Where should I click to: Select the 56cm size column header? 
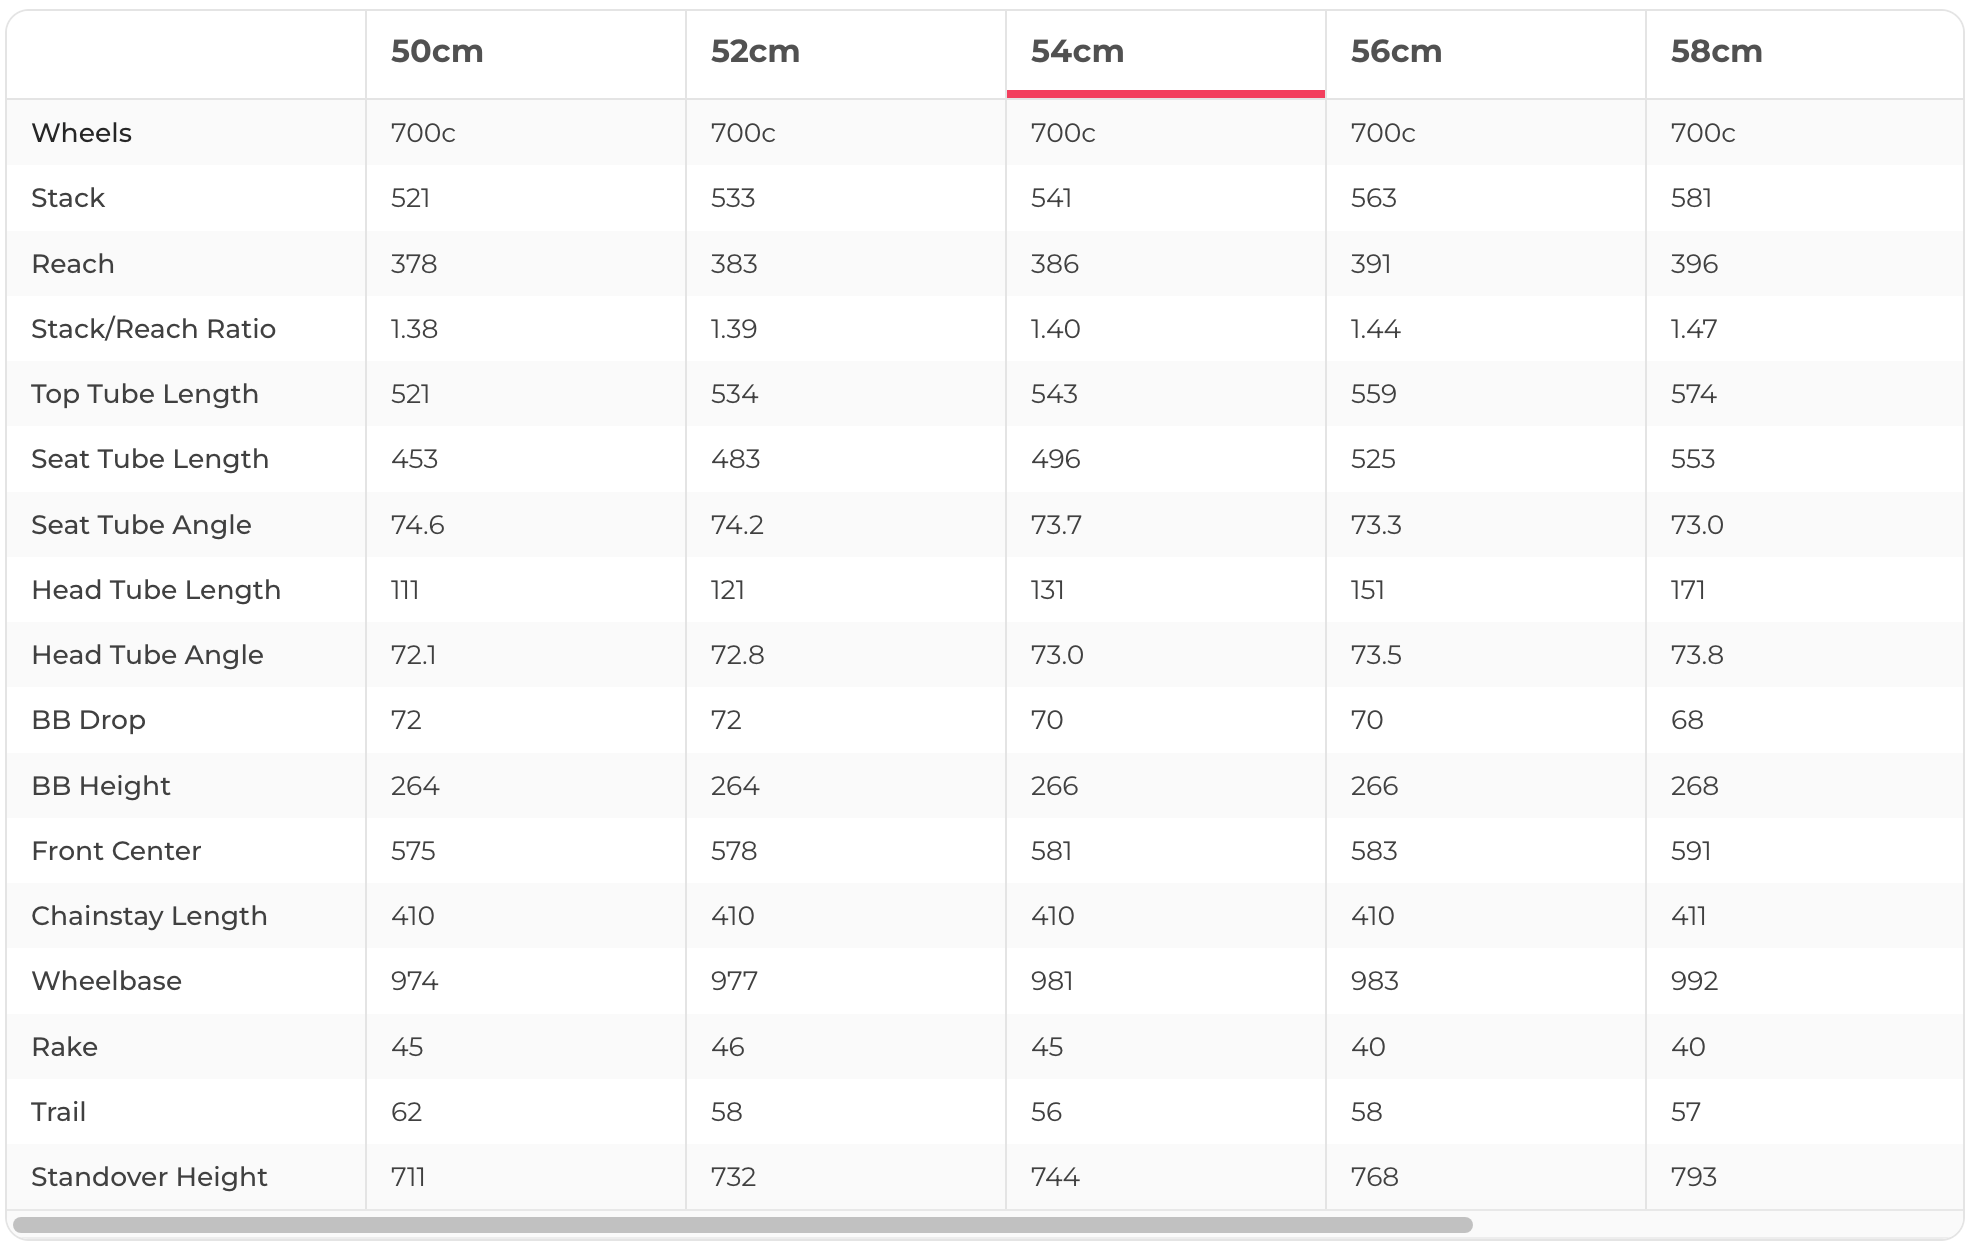point(1396,52)
